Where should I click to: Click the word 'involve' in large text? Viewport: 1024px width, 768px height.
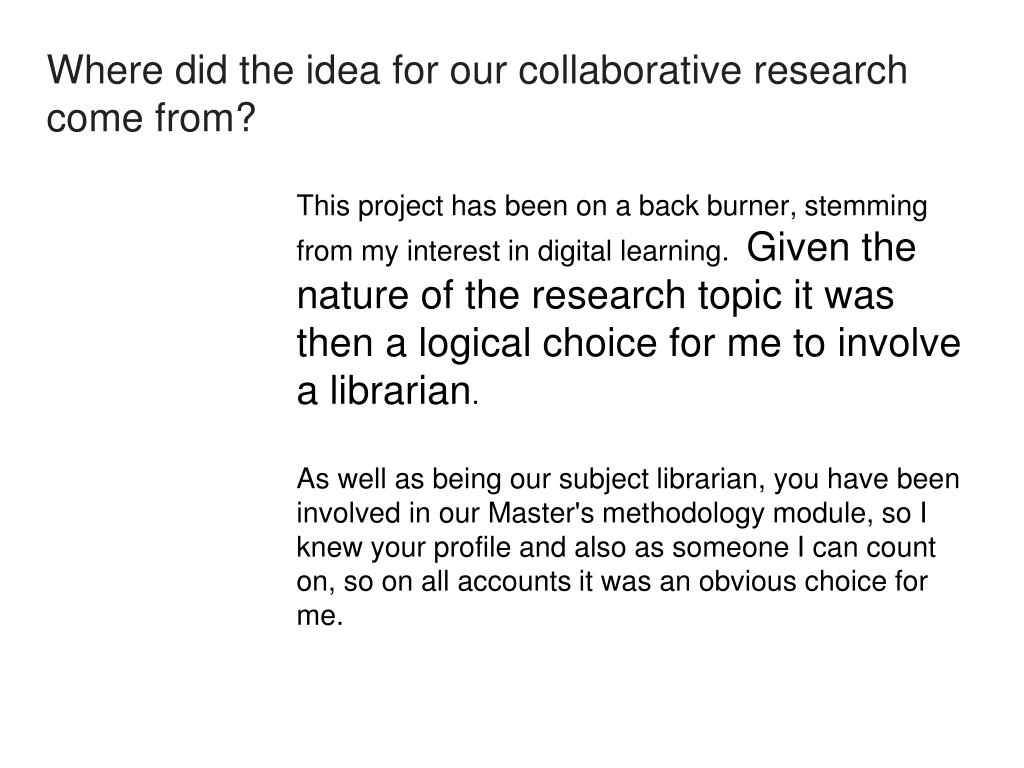pyautogui.click(x=899, y=343)
